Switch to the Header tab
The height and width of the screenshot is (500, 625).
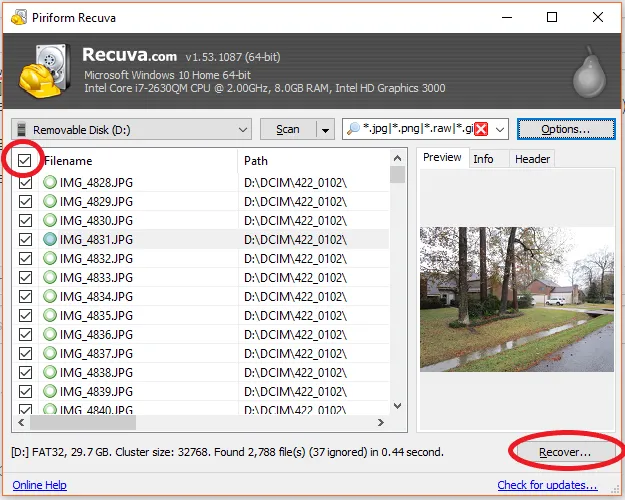click(x=532, y=159)
